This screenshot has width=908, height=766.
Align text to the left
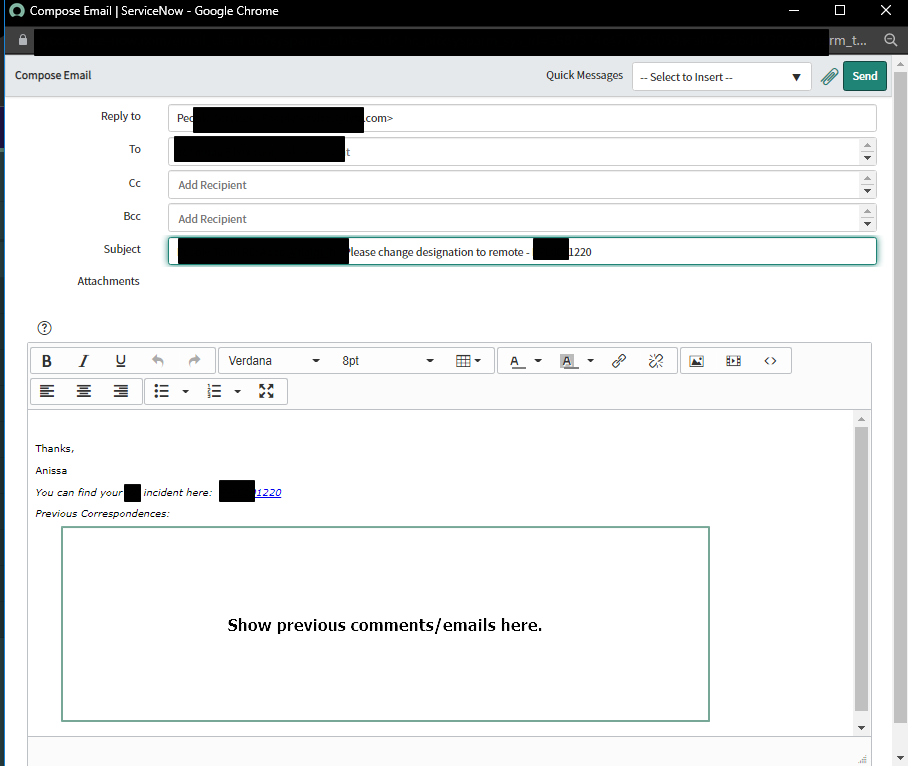pyautogui.click(x=47, y=391)
